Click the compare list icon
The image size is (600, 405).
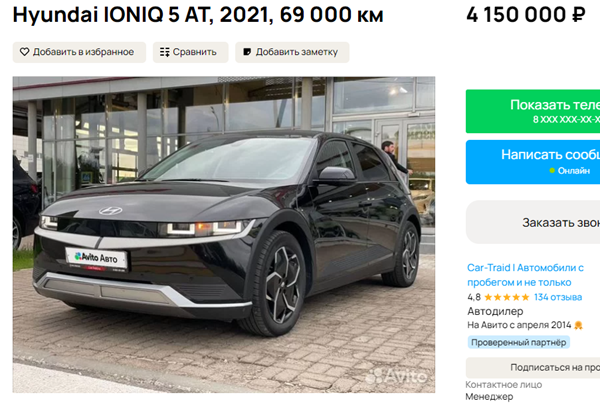click(165, 52)
